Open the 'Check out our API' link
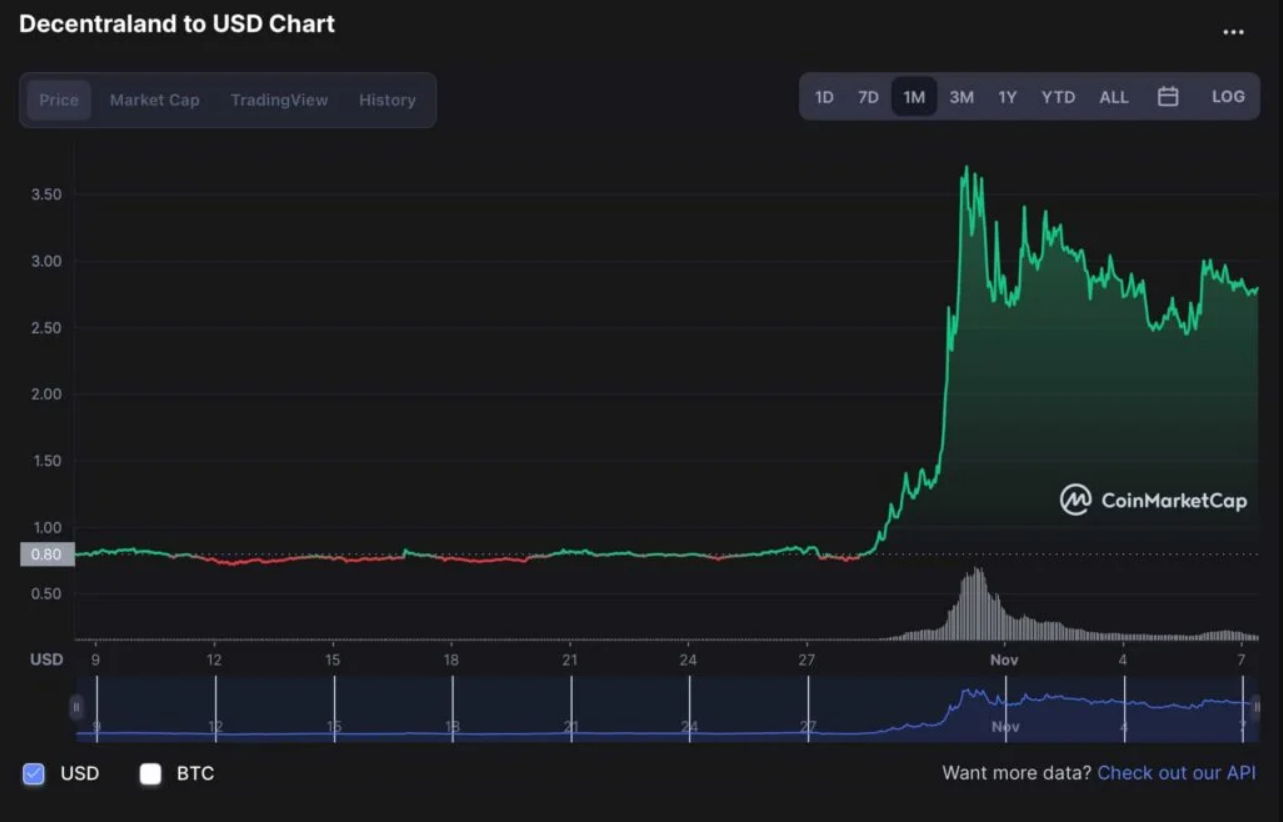1283x822 pixels. click(x=1176, y=773)
